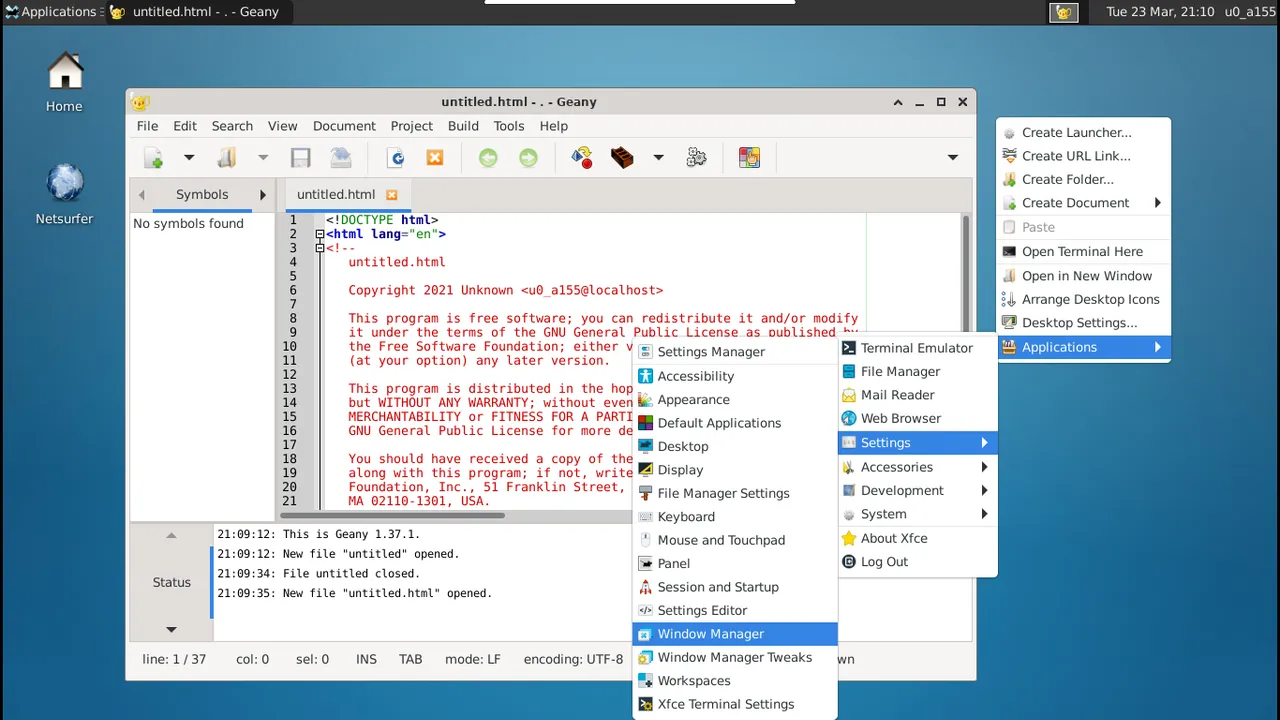Switch to the Symbols sidebar tab
This screenshot has height=720, width=1280.
coord(202,195)
